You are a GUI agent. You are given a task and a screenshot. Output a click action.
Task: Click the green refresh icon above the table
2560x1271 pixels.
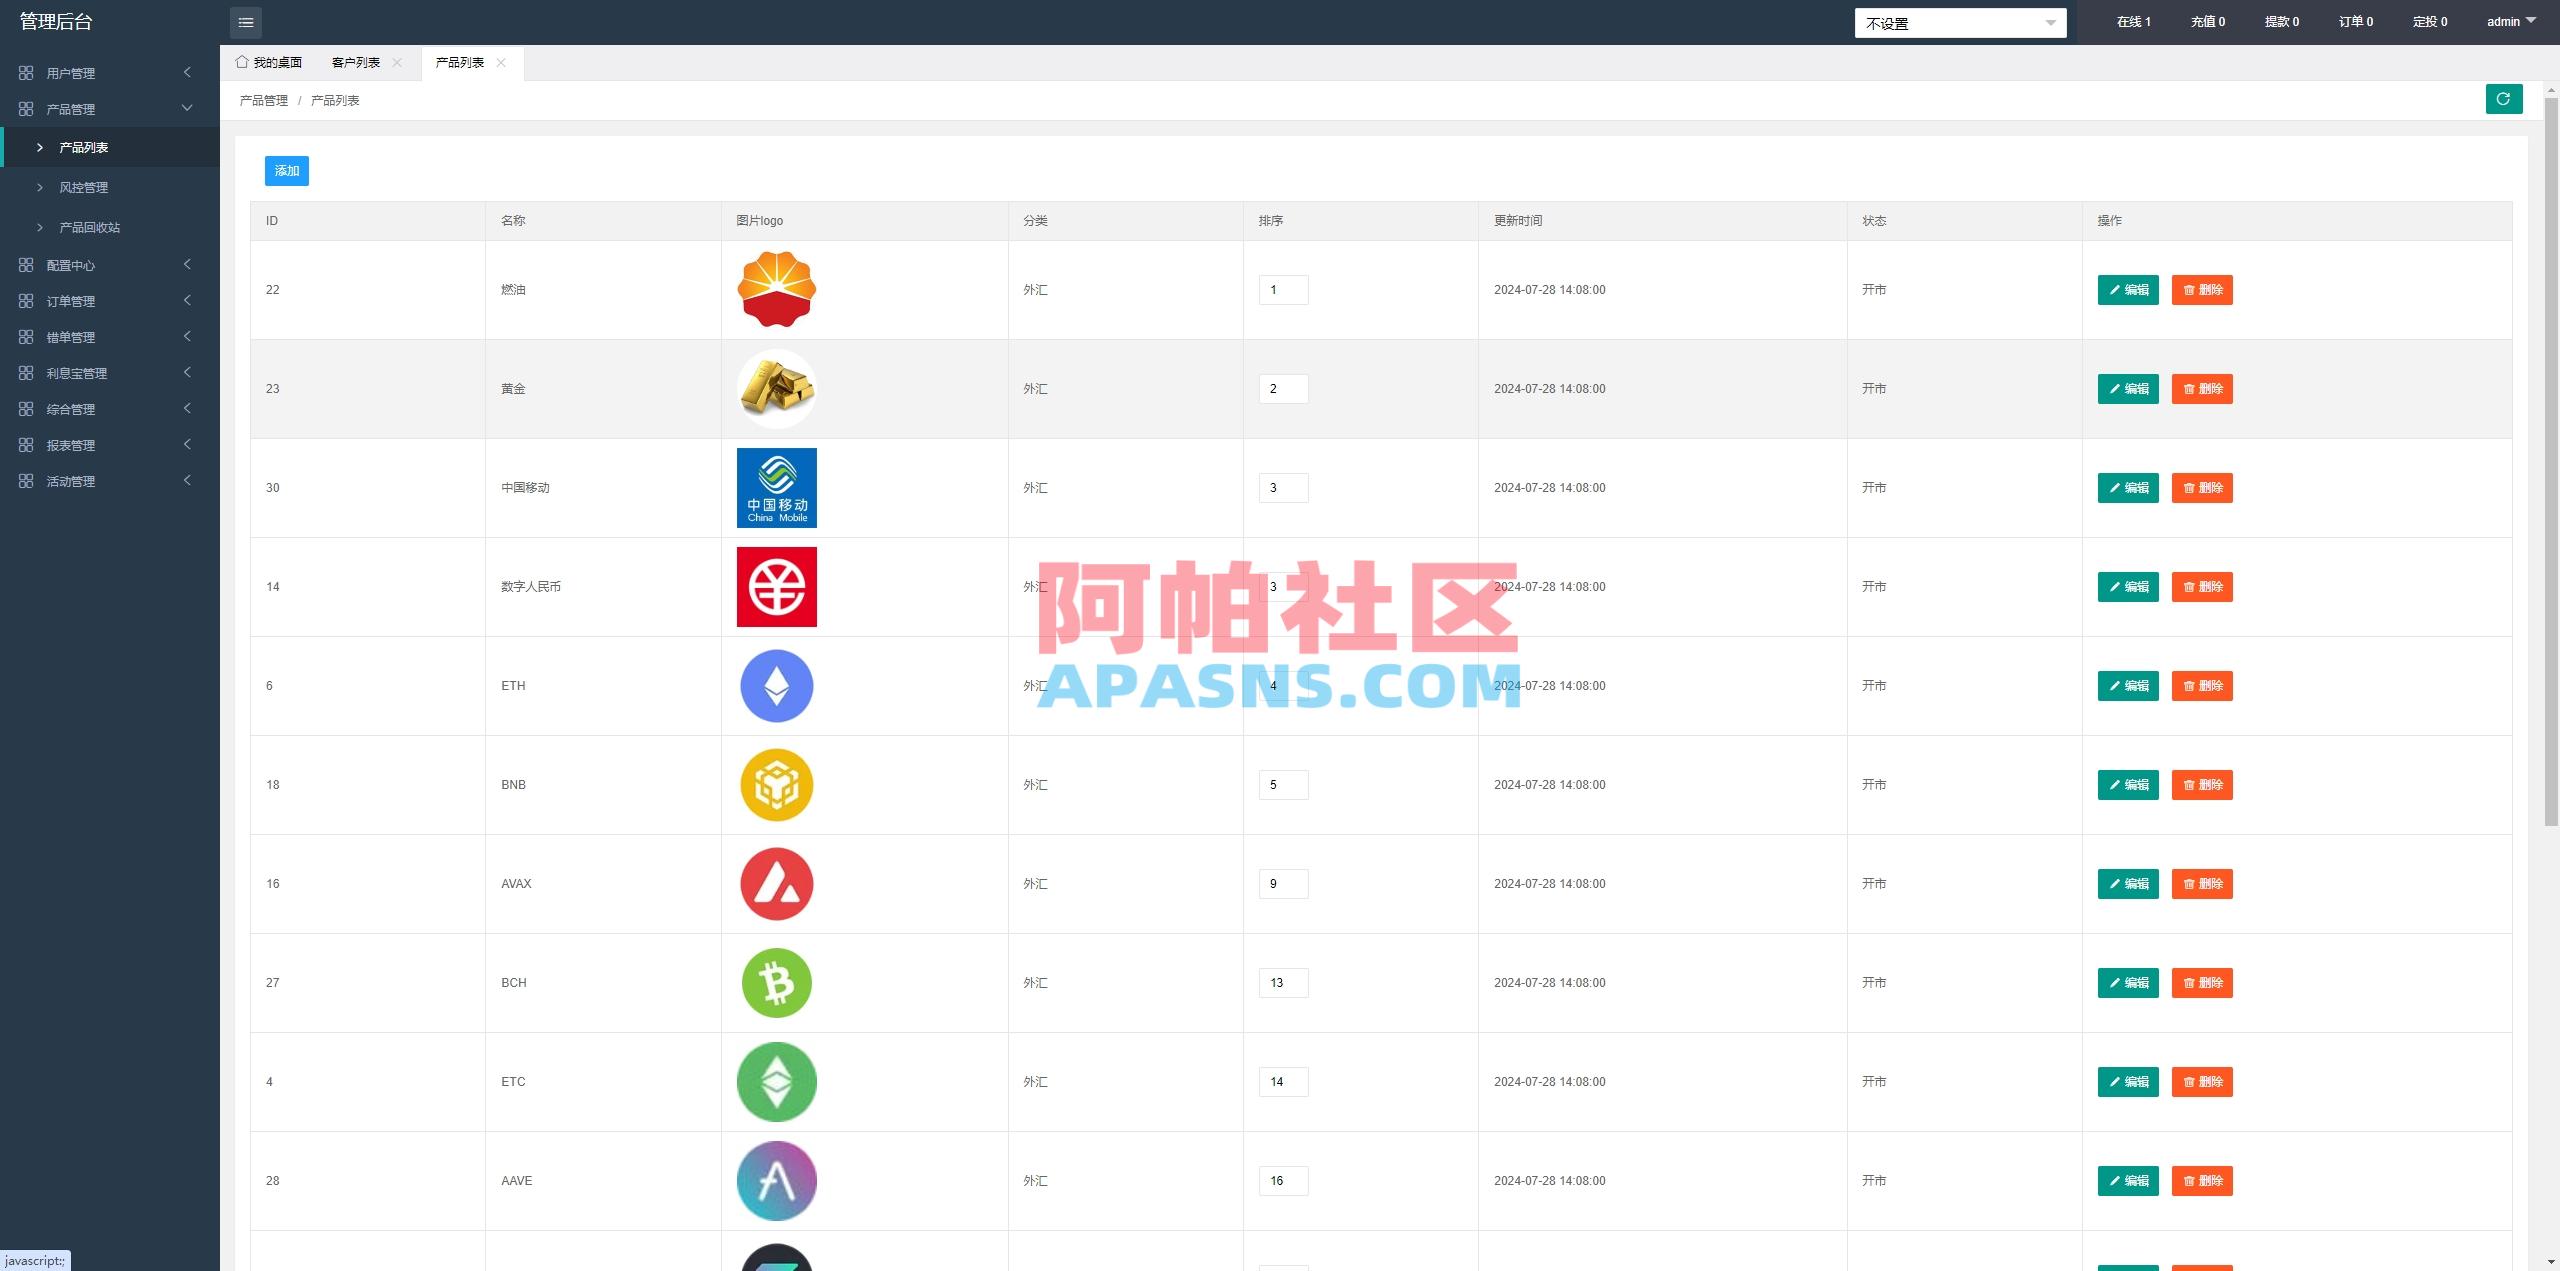click(2503, 99)
